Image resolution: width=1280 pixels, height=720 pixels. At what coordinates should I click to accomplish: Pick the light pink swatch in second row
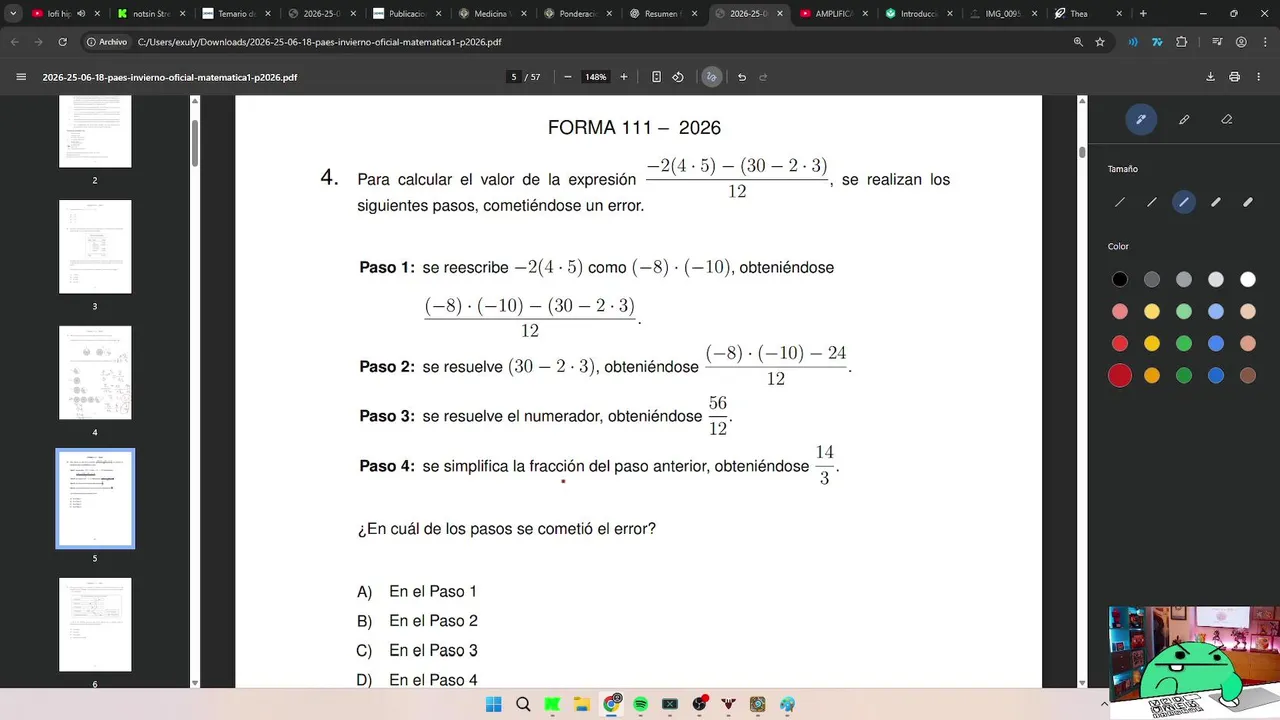1120,311
